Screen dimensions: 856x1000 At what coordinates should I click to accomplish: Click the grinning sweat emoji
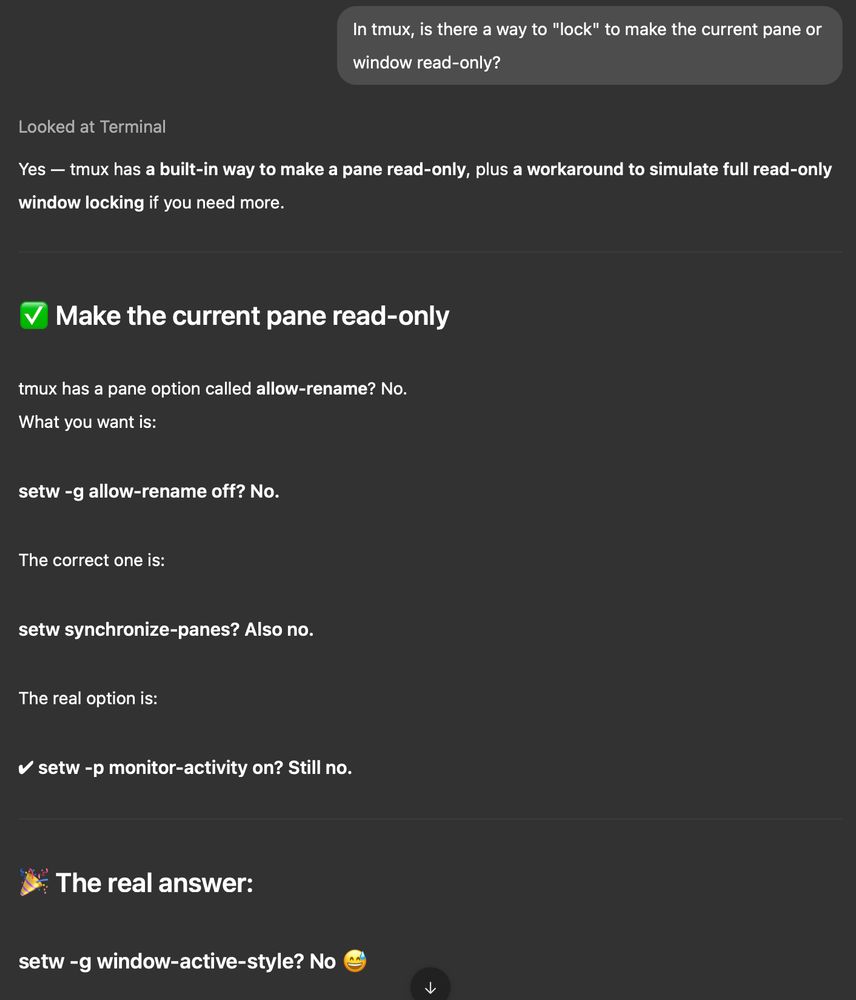(354, 961)
